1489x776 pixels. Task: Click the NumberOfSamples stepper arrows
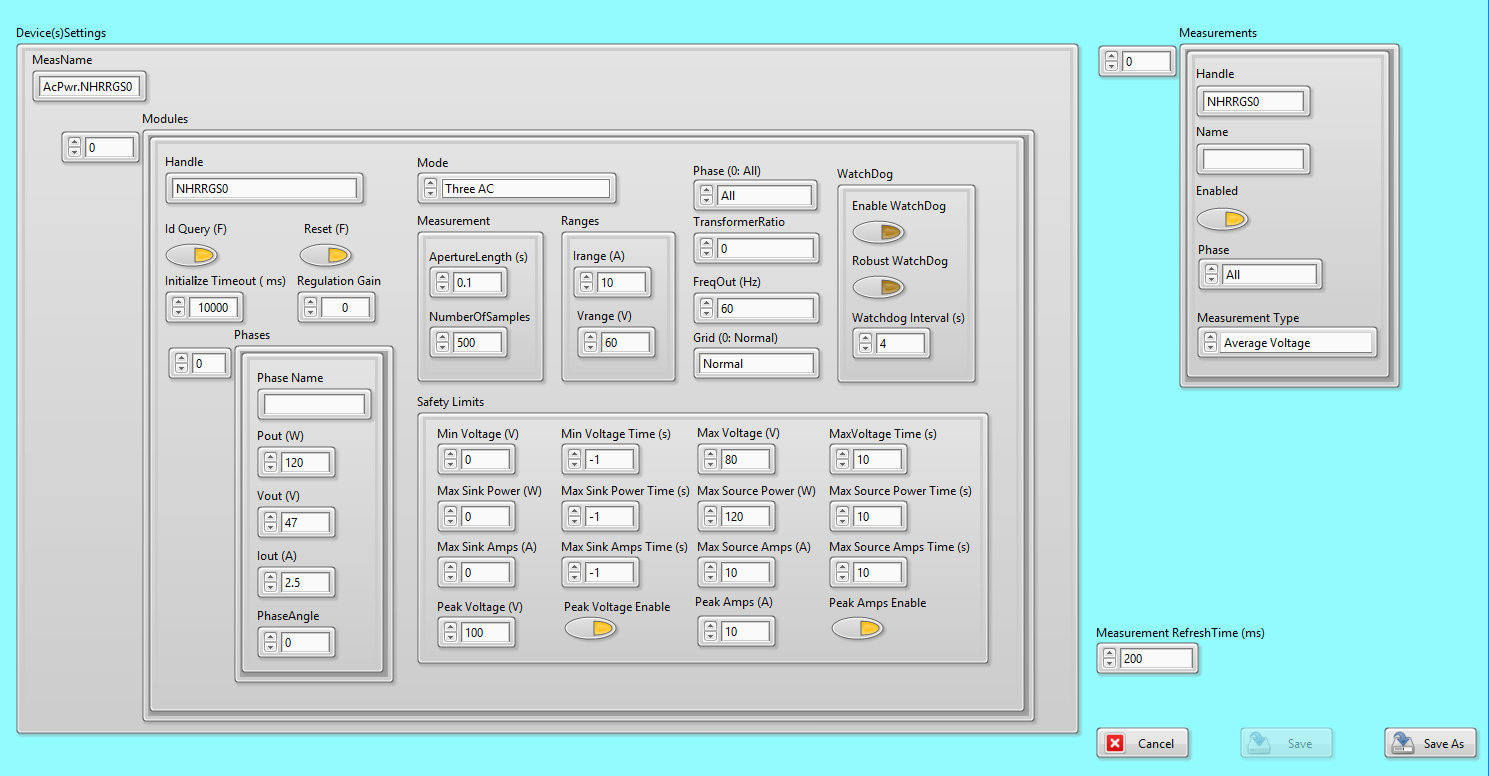442,343
